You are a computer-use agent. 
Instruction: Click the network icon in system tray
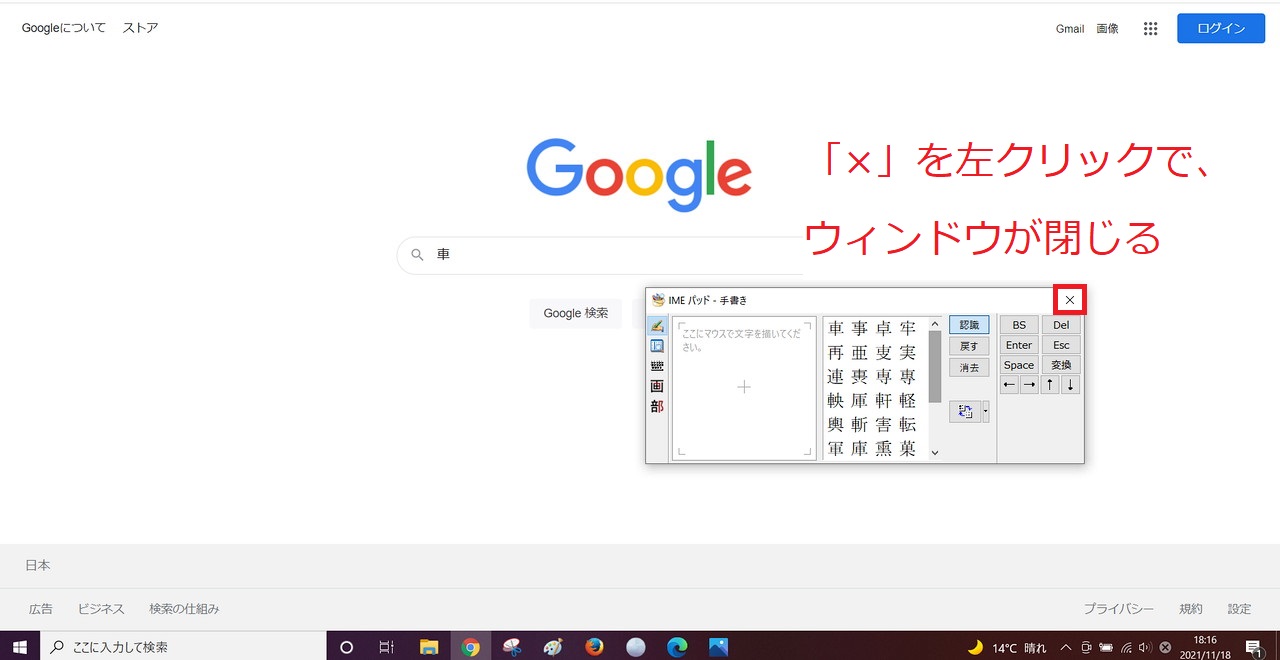(1126, 647)
